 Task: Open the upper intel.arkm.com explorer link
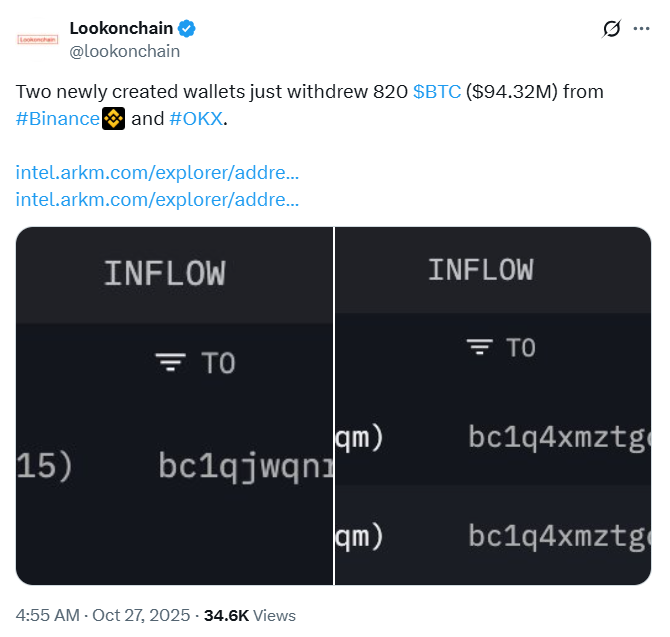coord(158,173)
